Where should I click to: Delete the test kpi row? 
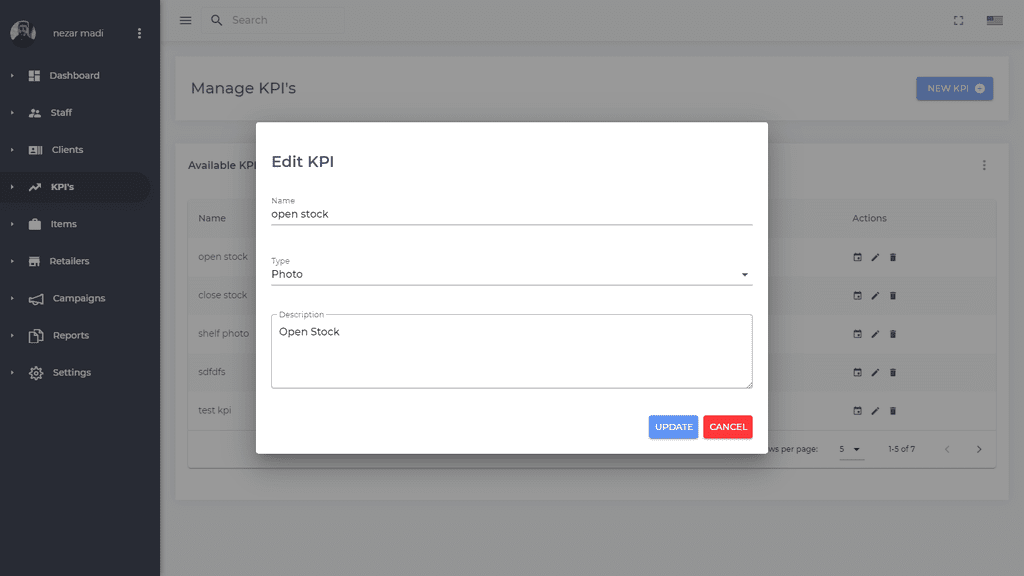tap(893, 411)
